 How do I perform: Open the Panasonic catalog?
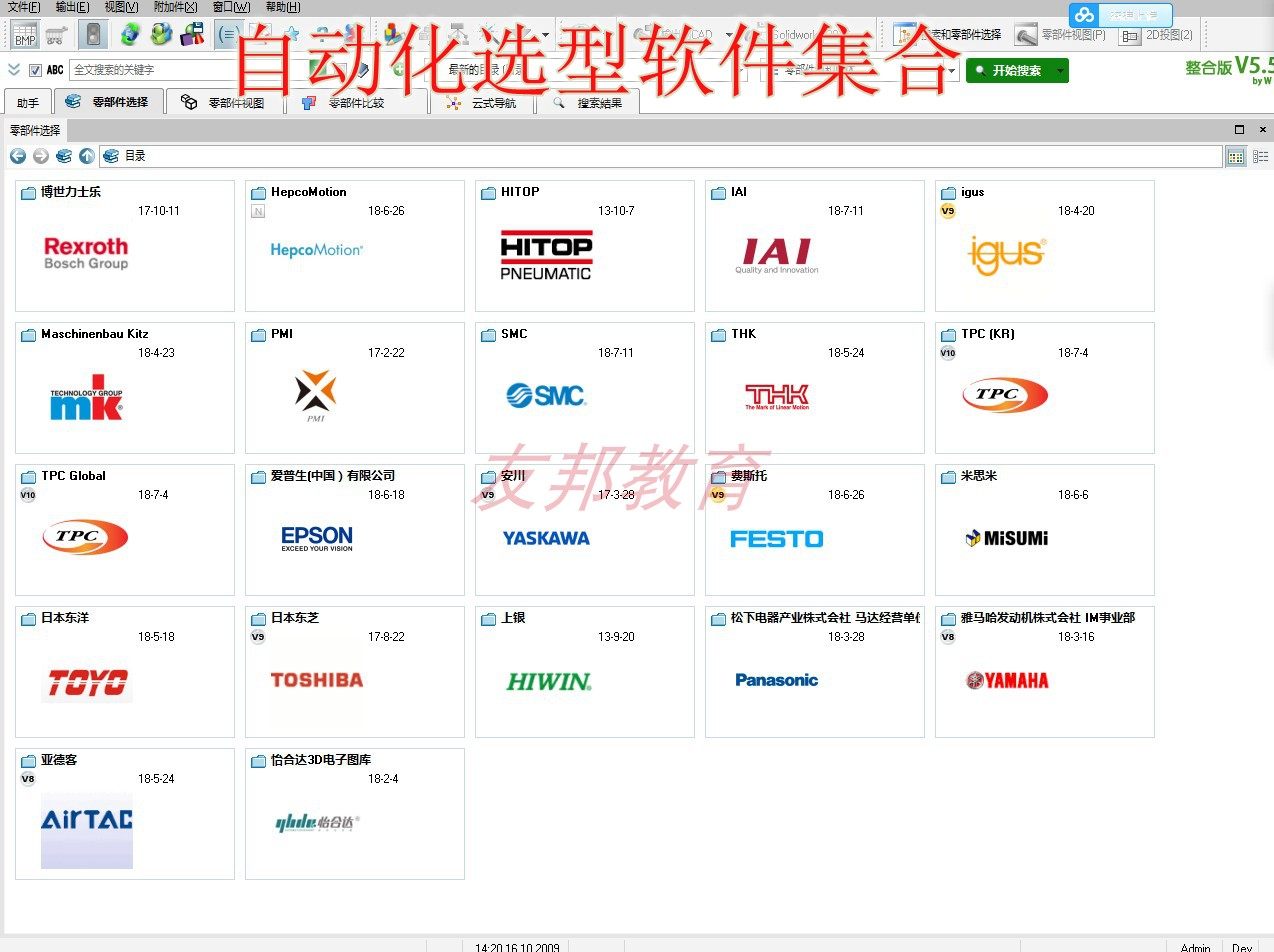[815, 672]
